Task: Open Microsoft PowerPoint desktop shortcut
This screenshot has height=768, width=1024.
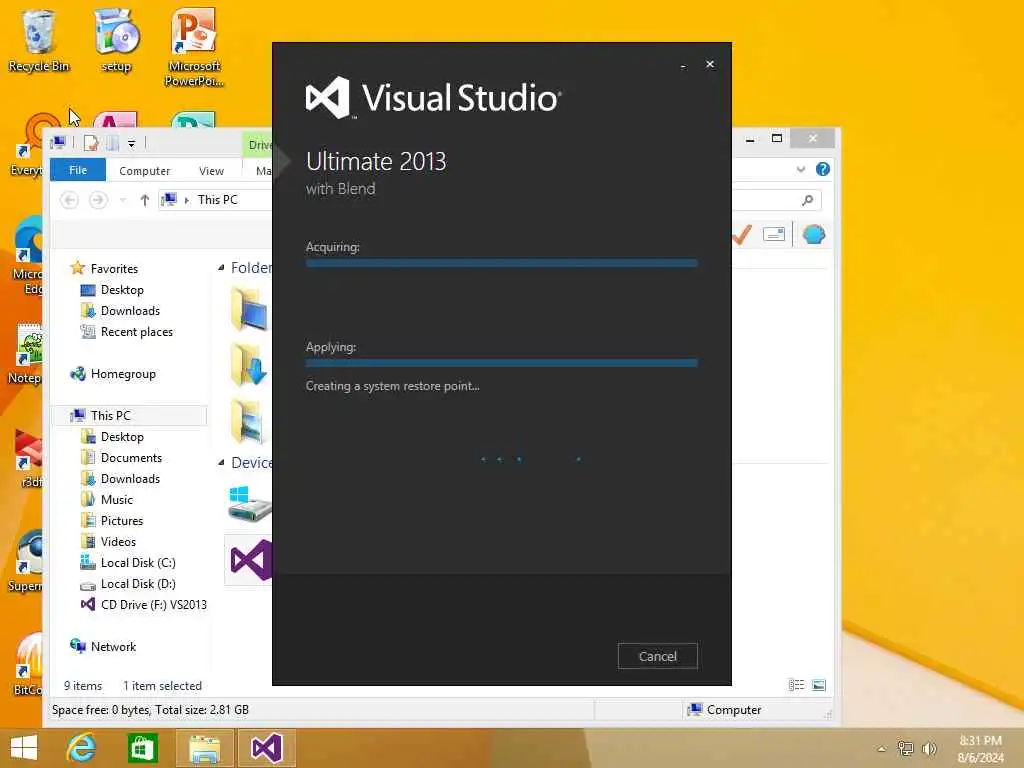Action: click(x=194, y=47)
